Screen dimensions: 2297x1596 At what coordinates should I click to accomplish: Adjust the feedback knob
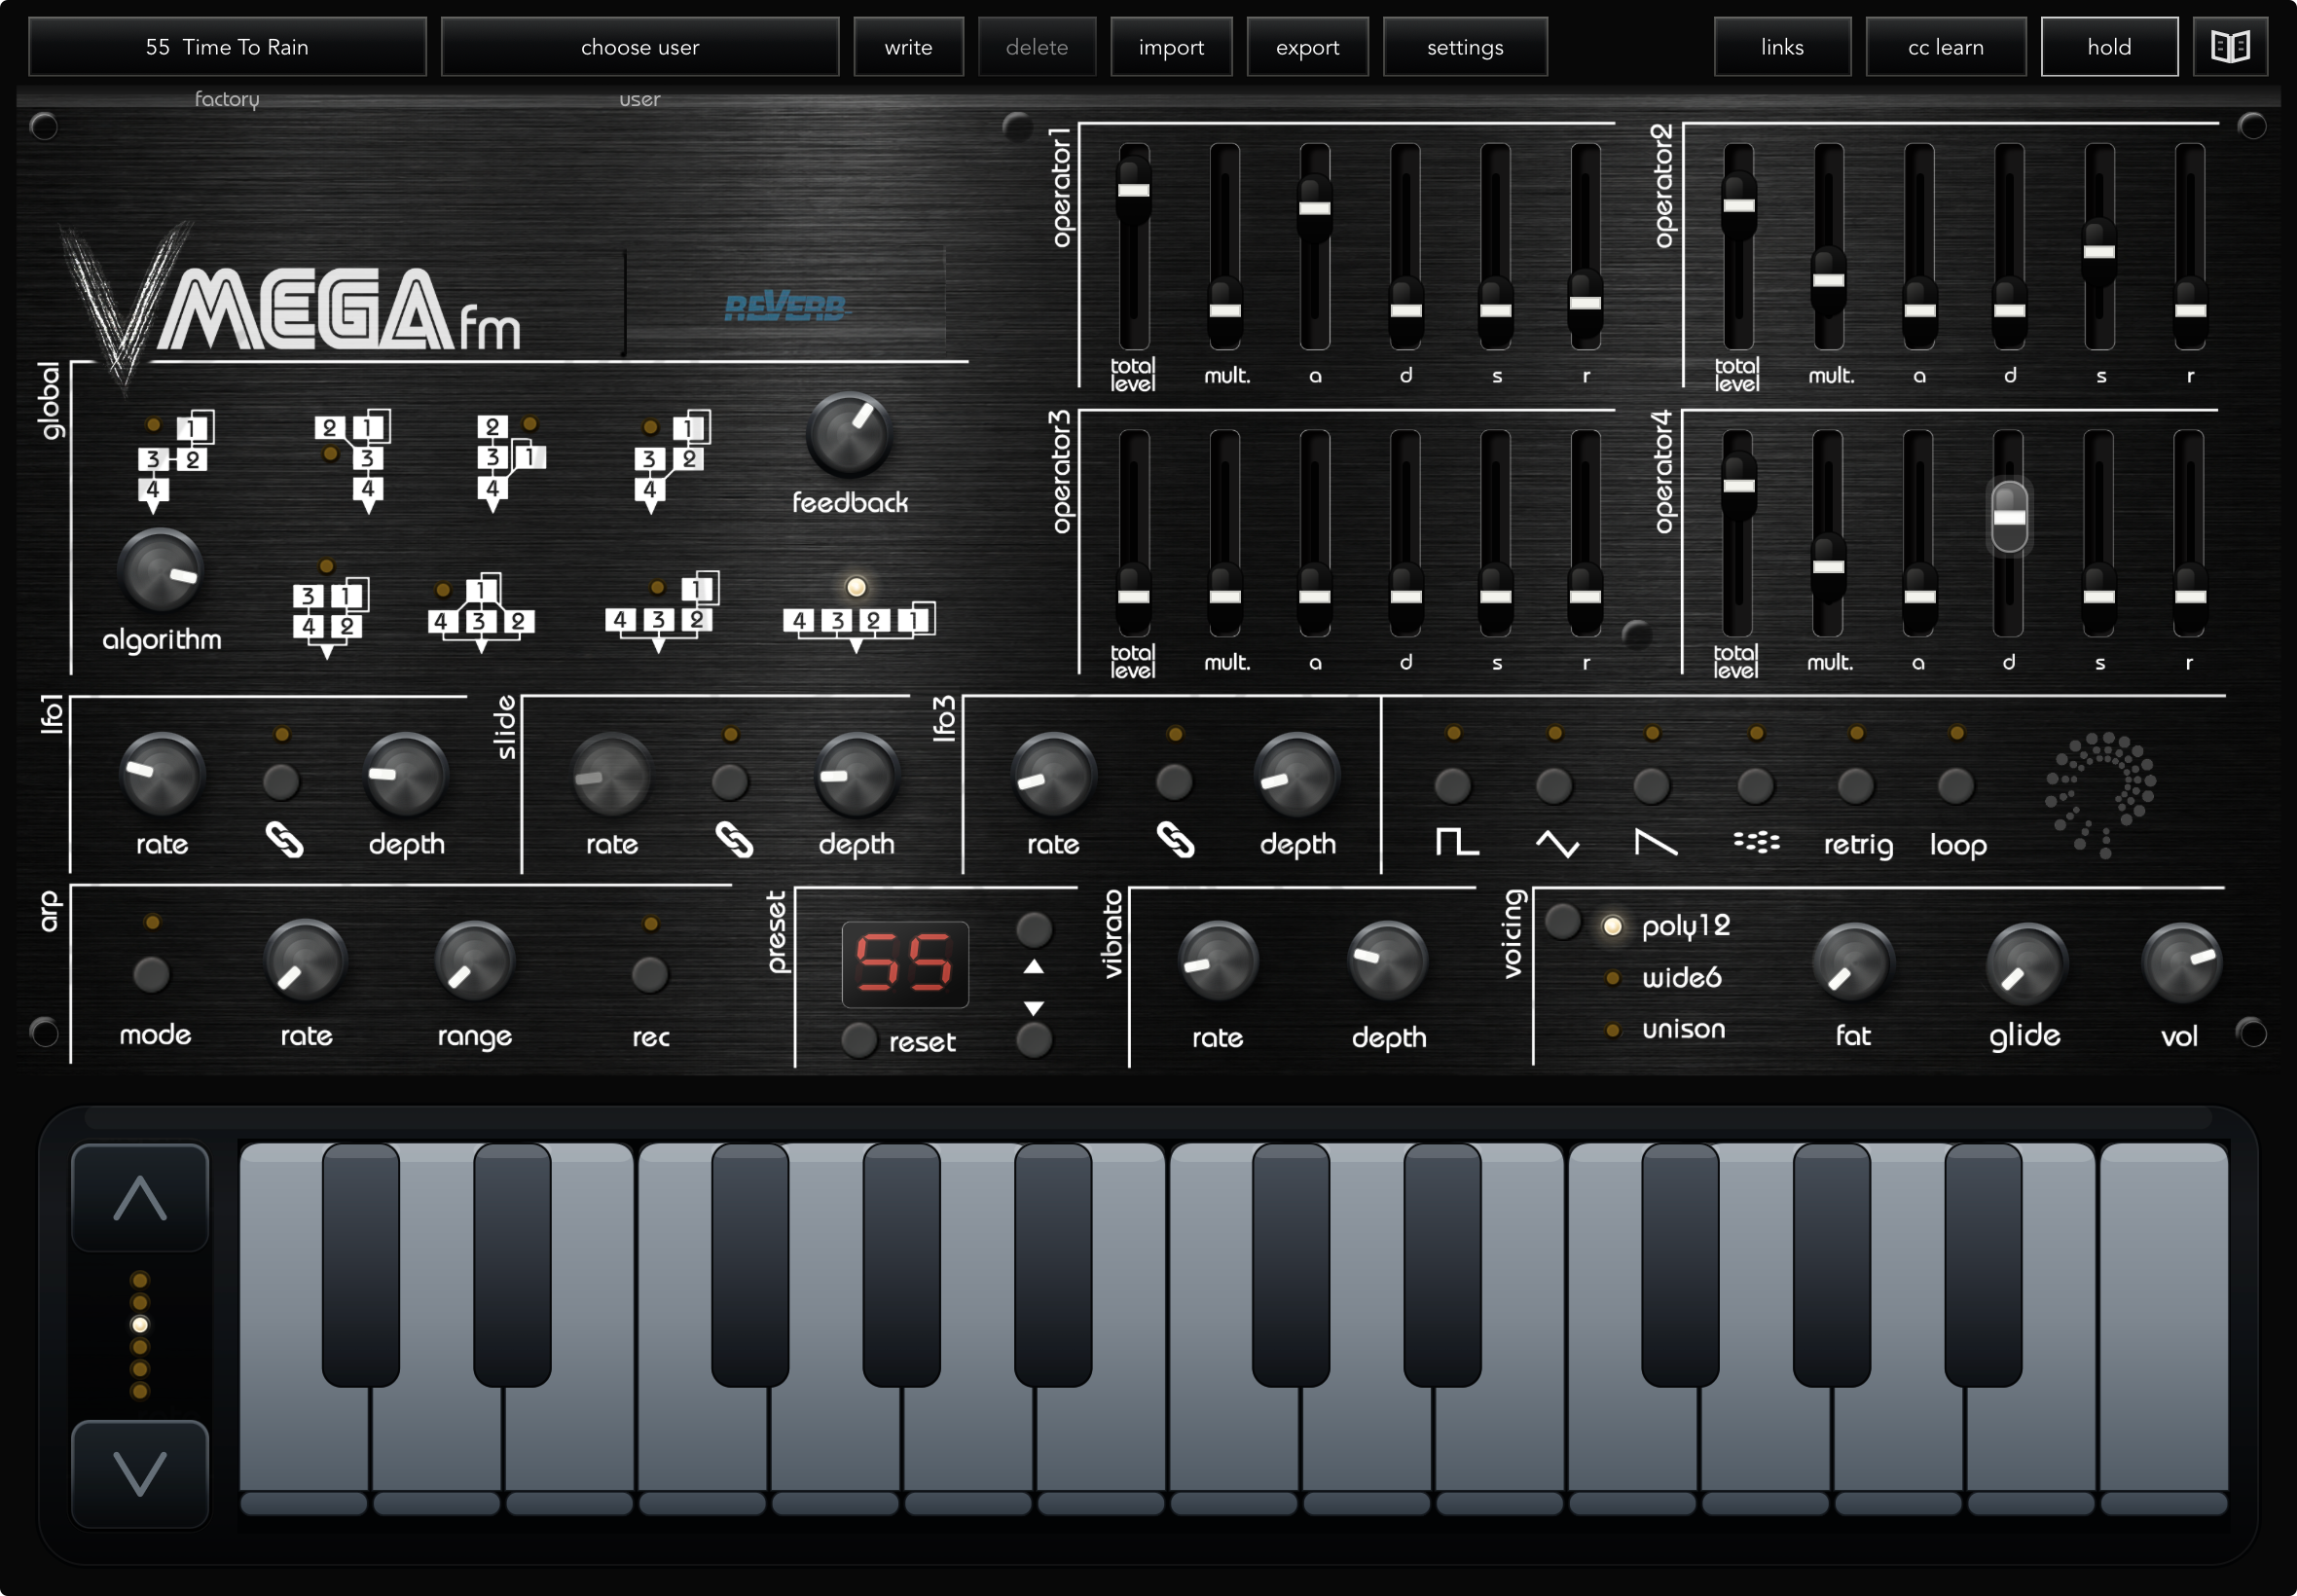[x=849, y=434]
